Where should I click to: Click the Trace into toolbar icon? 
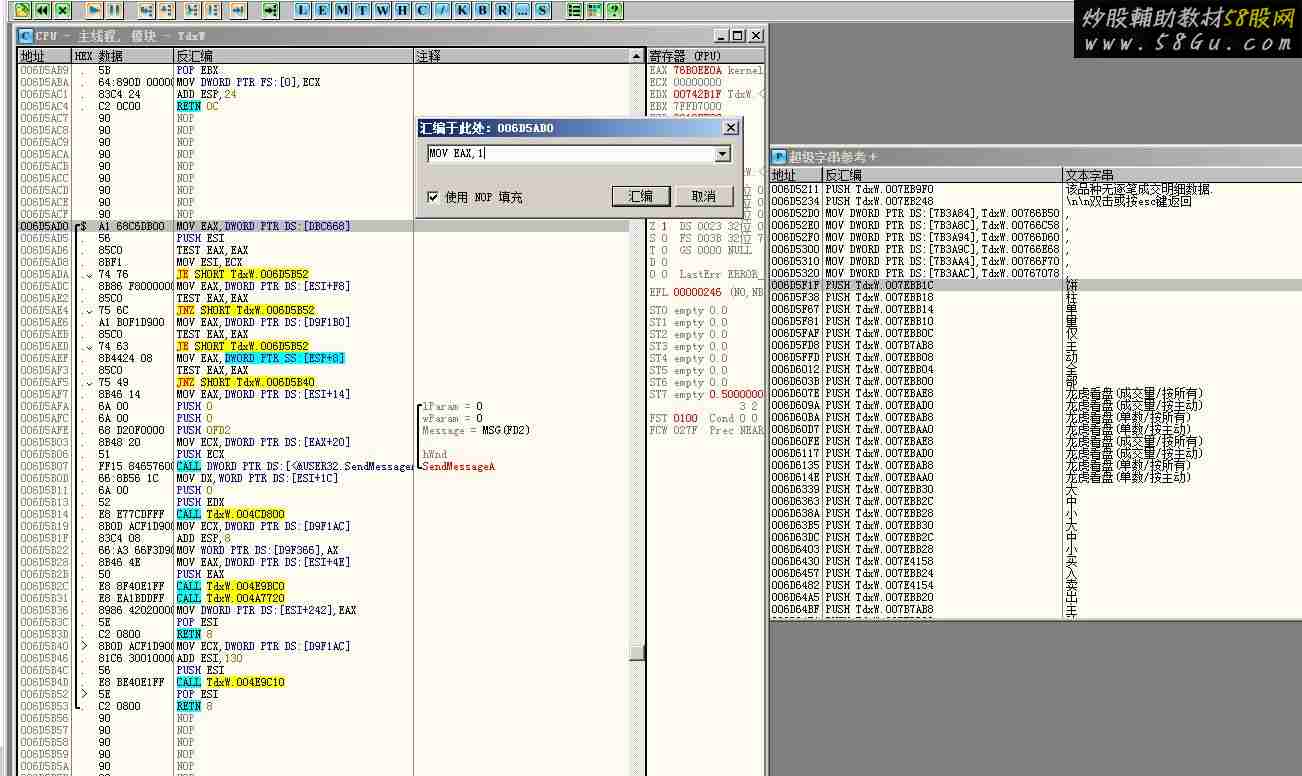[x=192, y=10]
